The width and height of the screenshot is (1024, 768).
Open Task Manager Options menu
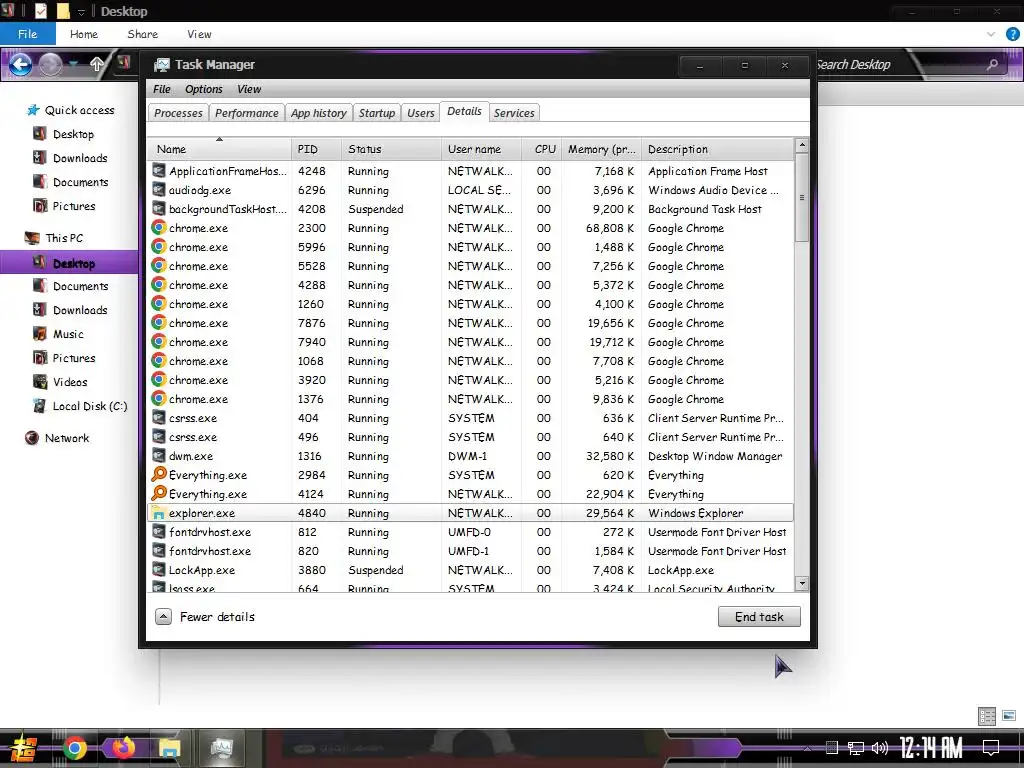coord(204,89)
